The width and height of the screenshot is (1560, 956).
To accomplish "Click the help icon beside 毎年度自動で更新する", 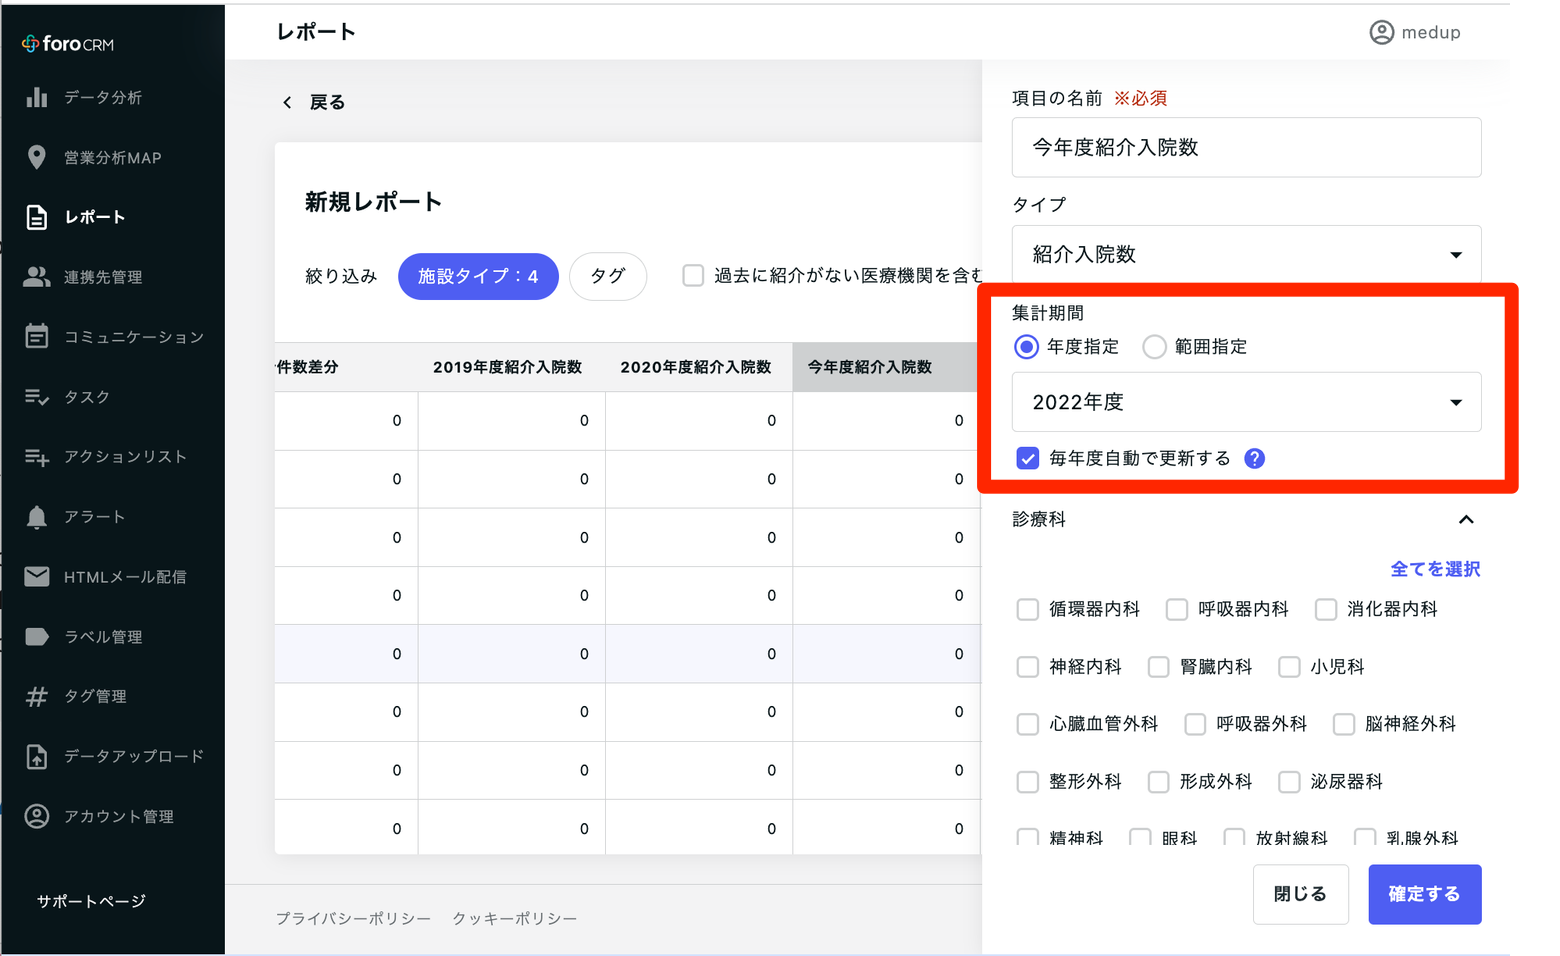I will [x=1254, y=458].
